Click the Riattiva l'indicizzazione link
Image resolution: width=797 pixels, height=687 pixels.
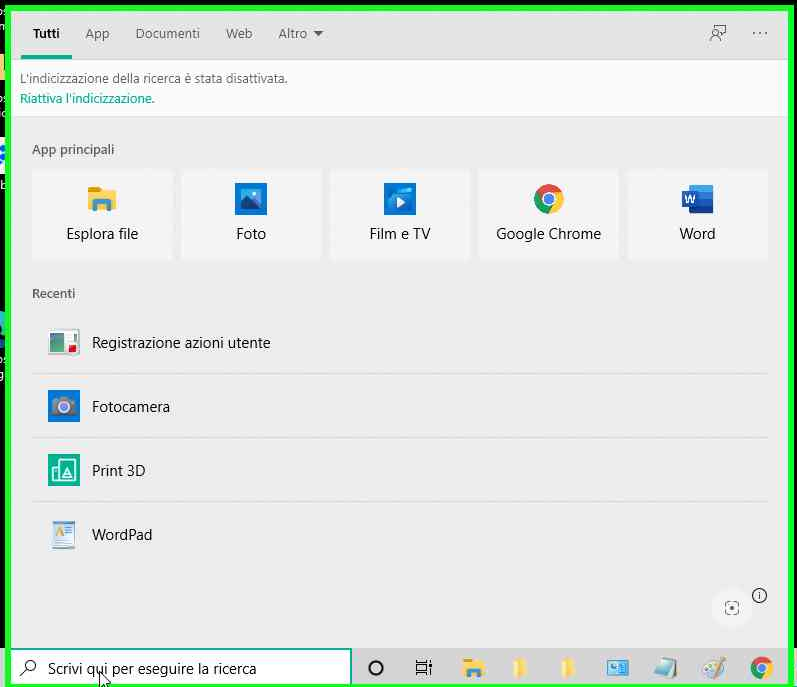tap(87, 98)
